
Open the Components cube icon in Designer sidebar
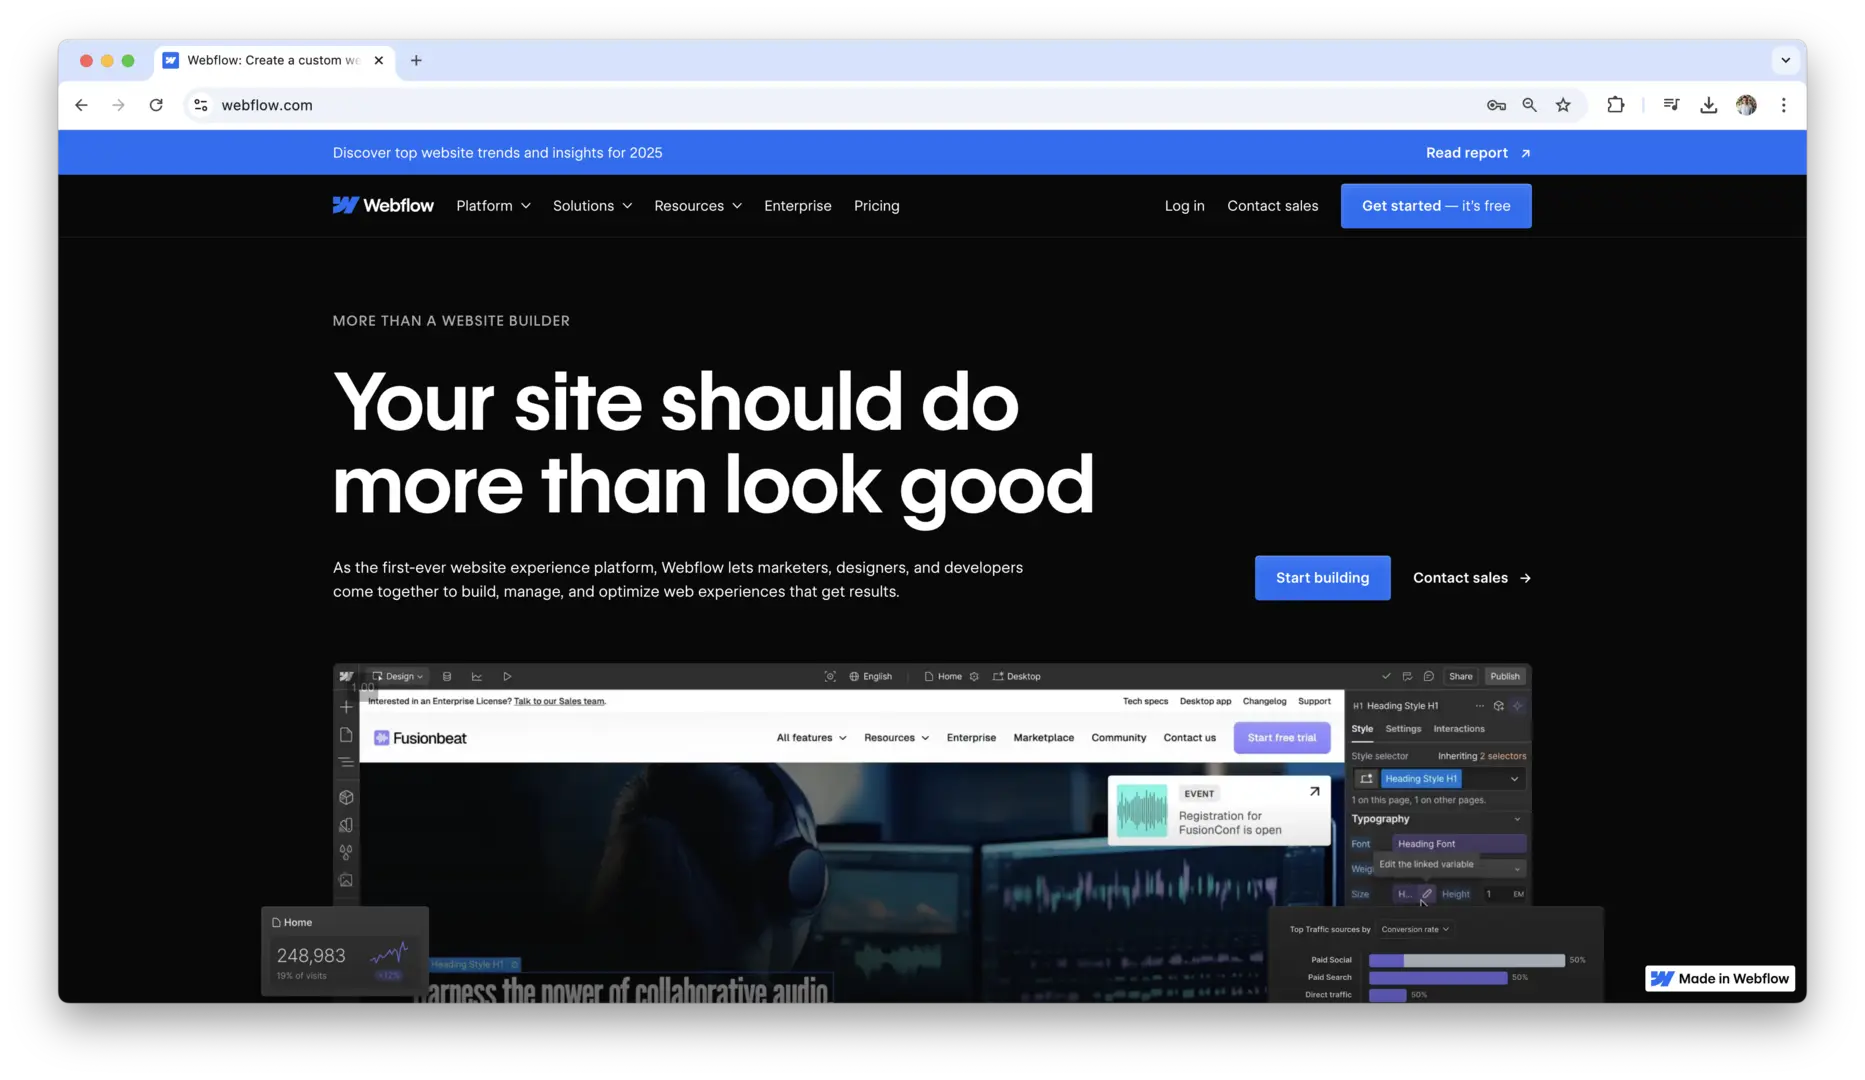[346, 797]
